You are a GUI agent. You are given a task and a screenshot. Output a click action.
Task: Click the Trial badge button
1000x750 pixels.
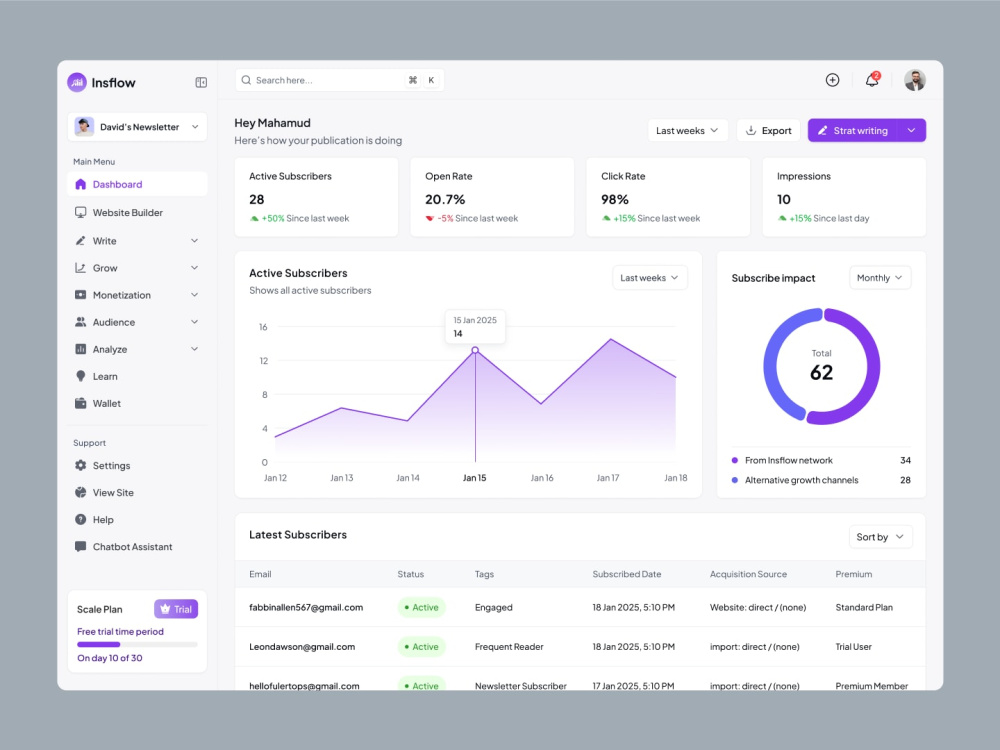[x=176, y=609]
